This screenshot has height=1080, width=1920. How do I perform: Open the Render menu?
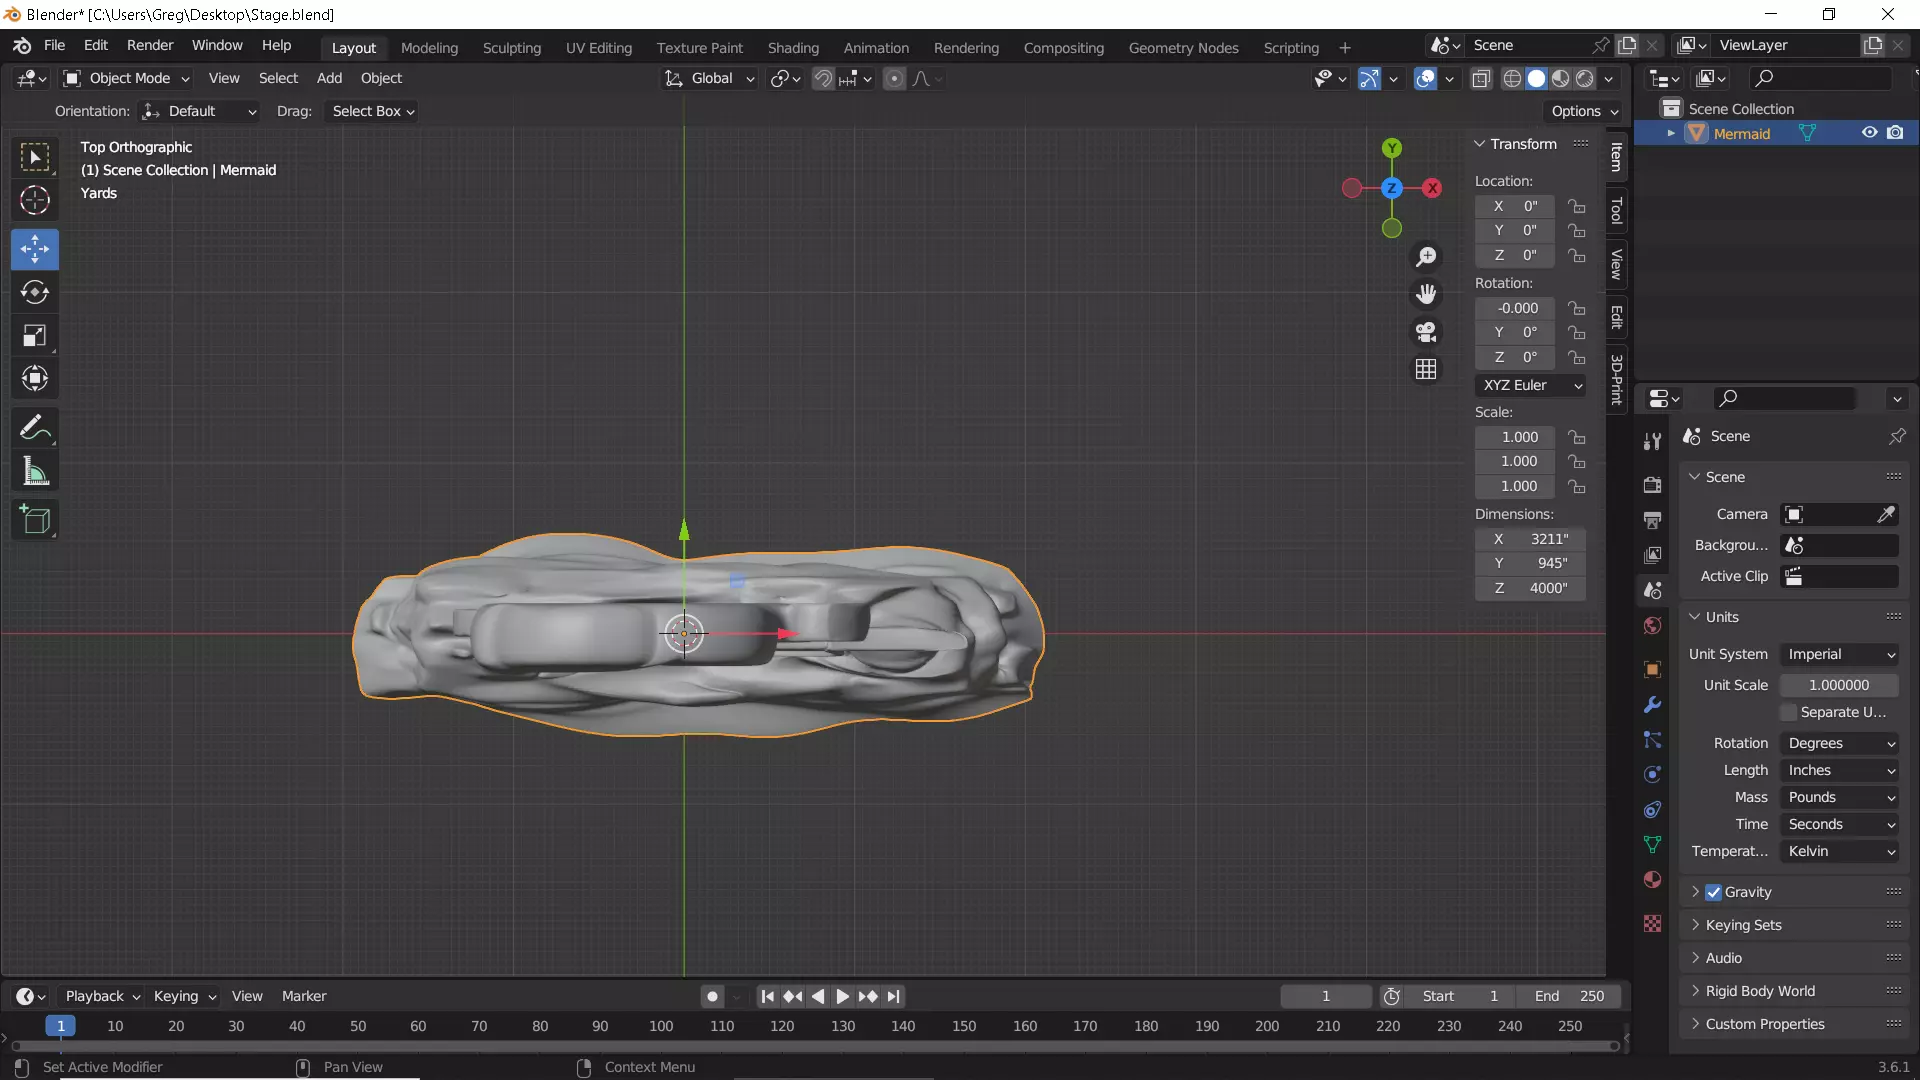pos(150,45)
